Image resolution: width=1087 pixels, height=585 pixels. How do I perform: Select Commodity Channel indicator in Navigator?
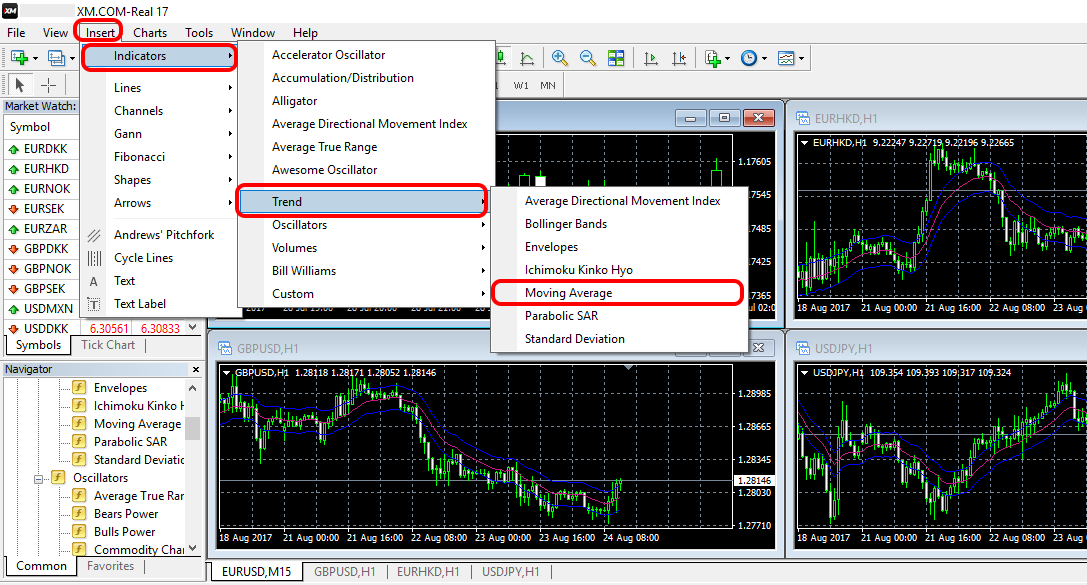pos(139,549)
